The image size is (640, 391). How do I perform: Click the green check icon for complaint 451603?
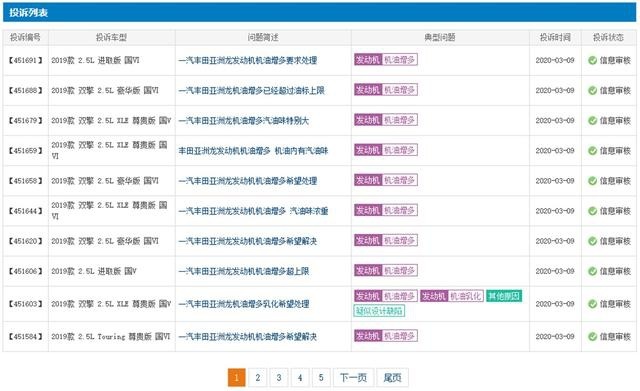pos(592,304)
